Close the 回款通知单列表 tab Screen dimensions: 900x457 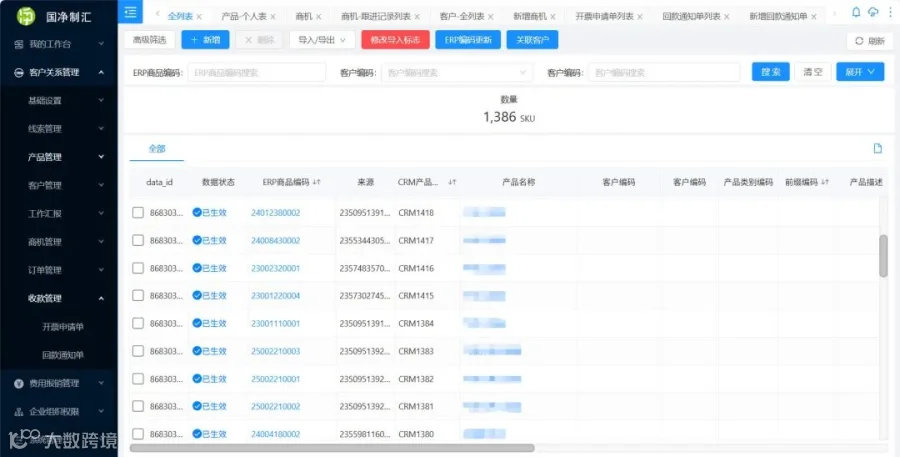coord(727,17)
